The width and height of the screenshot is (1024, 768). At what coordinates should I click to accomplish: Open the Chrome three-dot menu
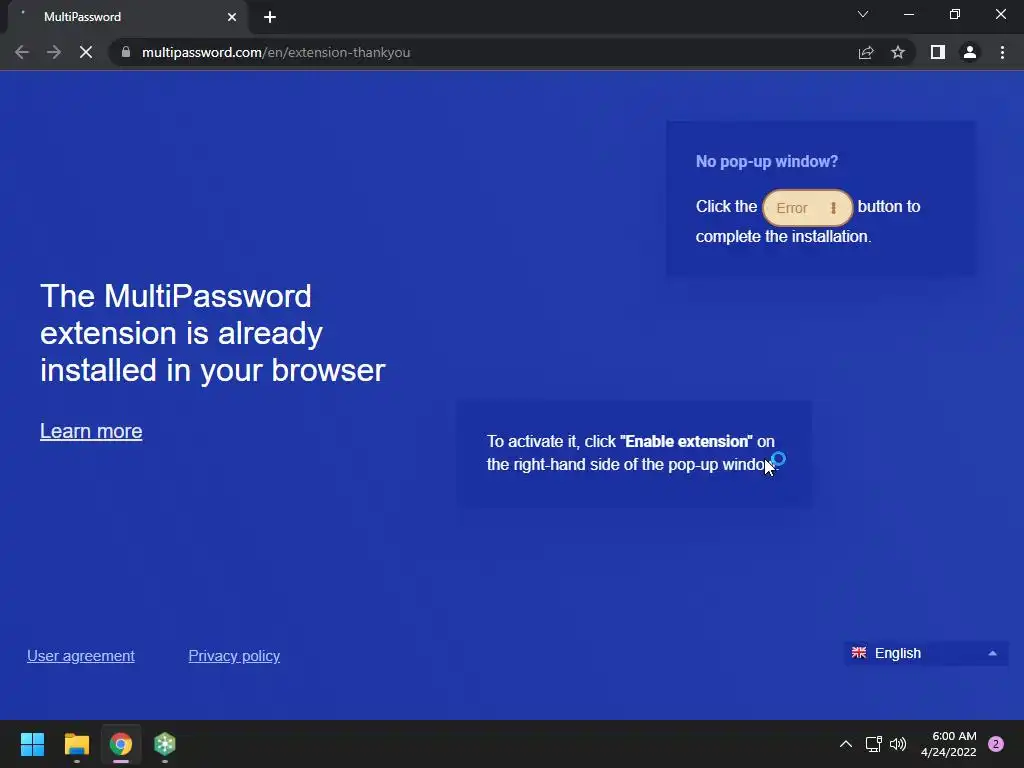1002,52
